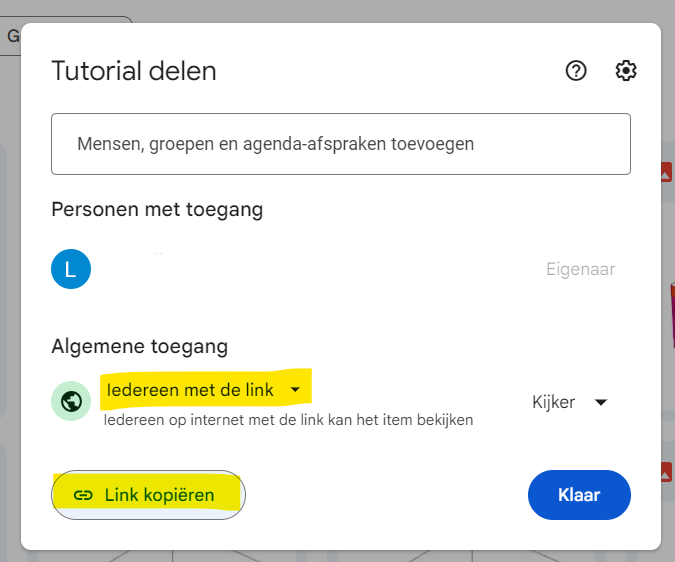This screenshot has height=562, width=675.
Task: Click upper red file icon at right edge
Action: 666,174
